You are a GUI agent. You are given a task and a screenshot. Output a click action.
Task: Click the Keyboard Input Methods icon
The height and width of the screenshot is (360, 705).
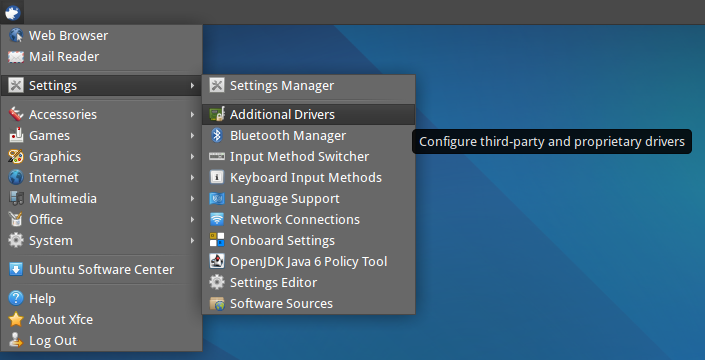(217, 178)
